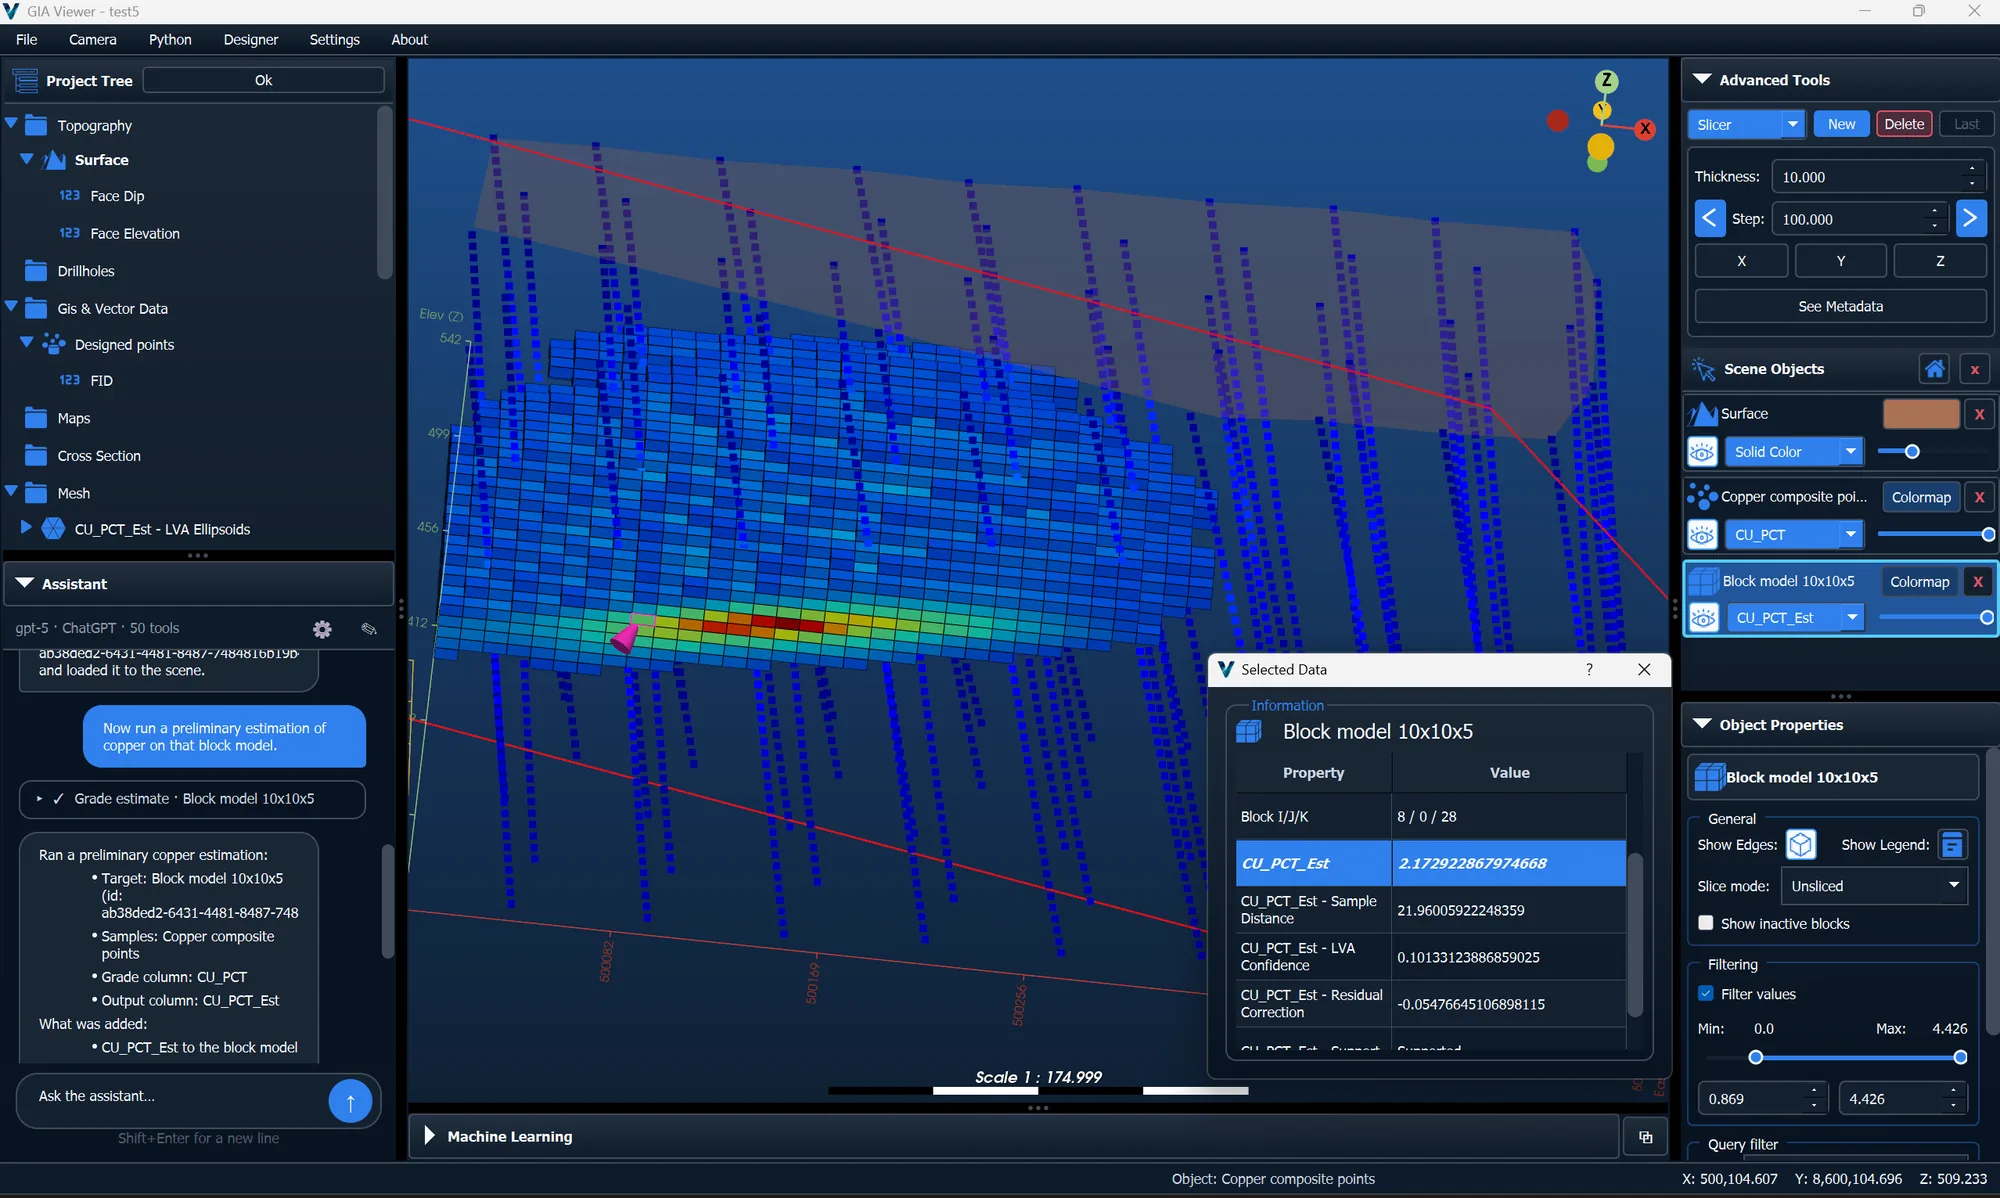The image size is (2000, 1198).
Task: Open the Settings menu
Action: [334, 40]
